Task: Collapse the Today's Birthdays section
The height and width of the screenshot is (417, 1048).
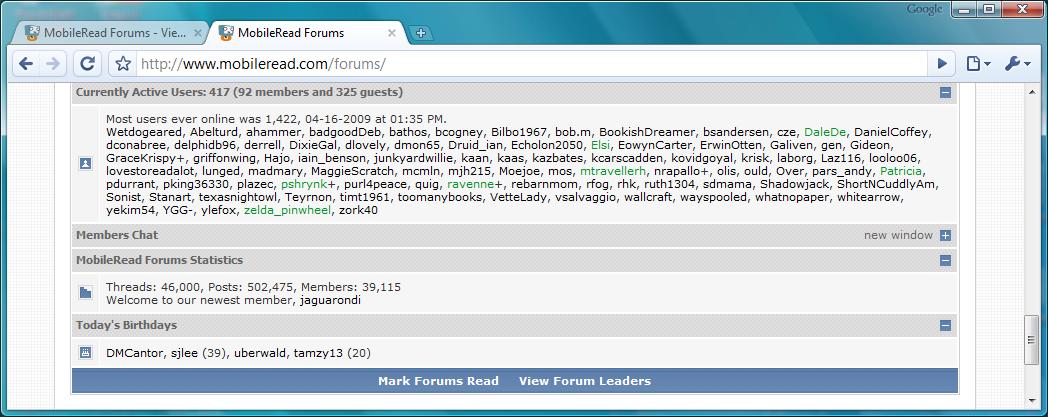Action: click(x=945, y=325)
